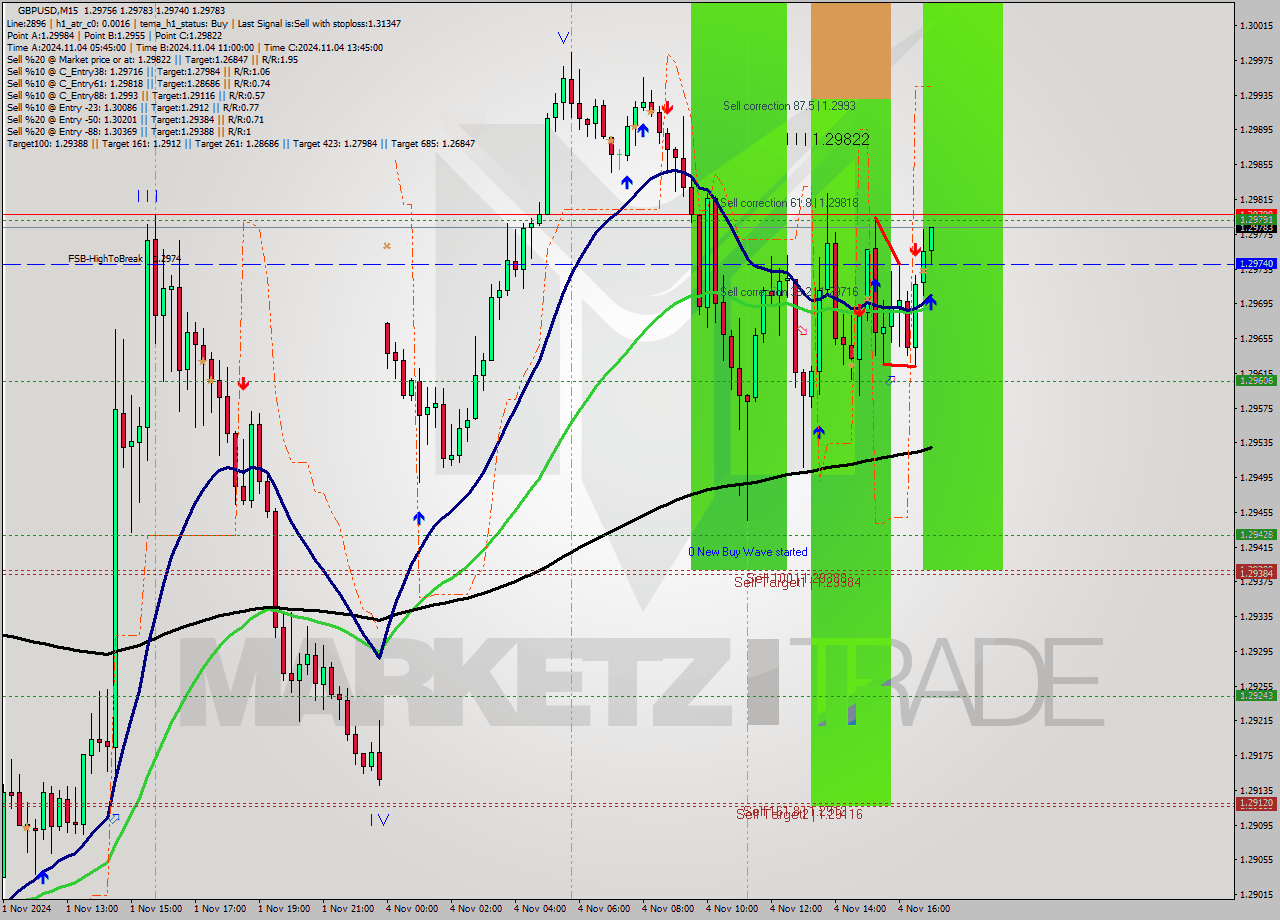1280x920 pixels.
Task: Click the '1 Nov 2024' date label
Action: click(x=27, y=909)
